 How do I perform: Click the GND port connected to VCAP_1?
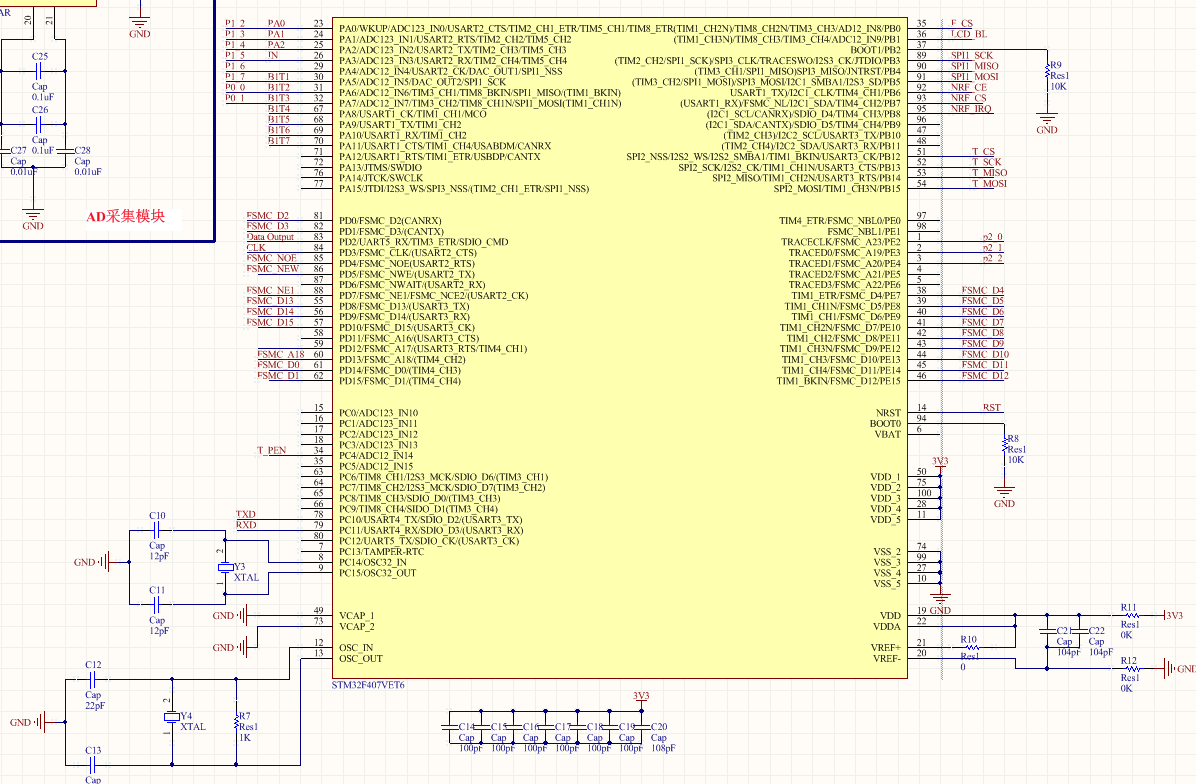[231, 615]
